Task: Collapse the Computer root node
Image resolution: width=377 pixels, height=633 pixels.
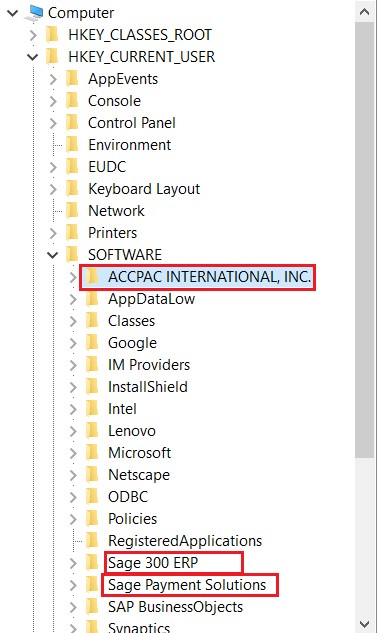Action: (13, 13)
